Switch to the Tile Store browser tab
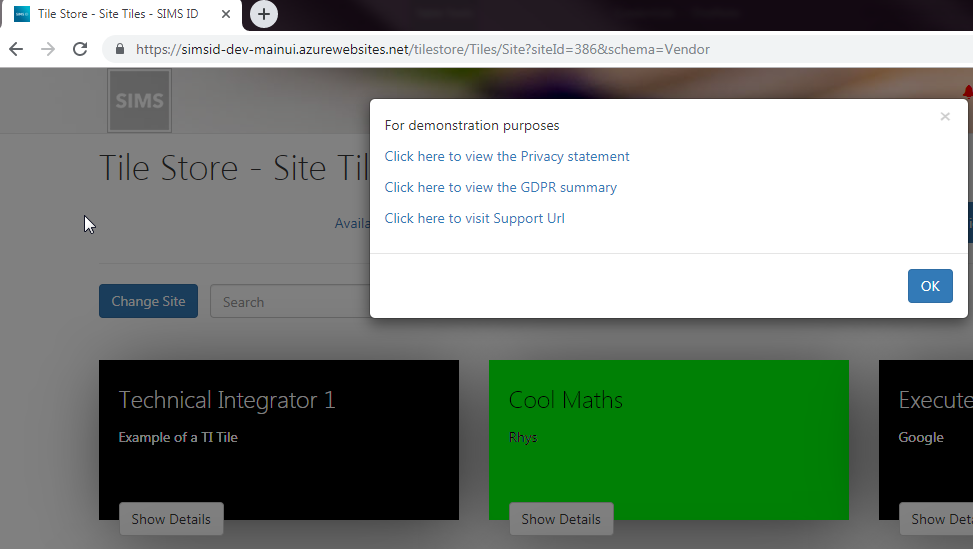973x549 pixels. click(x=118, y=14)
